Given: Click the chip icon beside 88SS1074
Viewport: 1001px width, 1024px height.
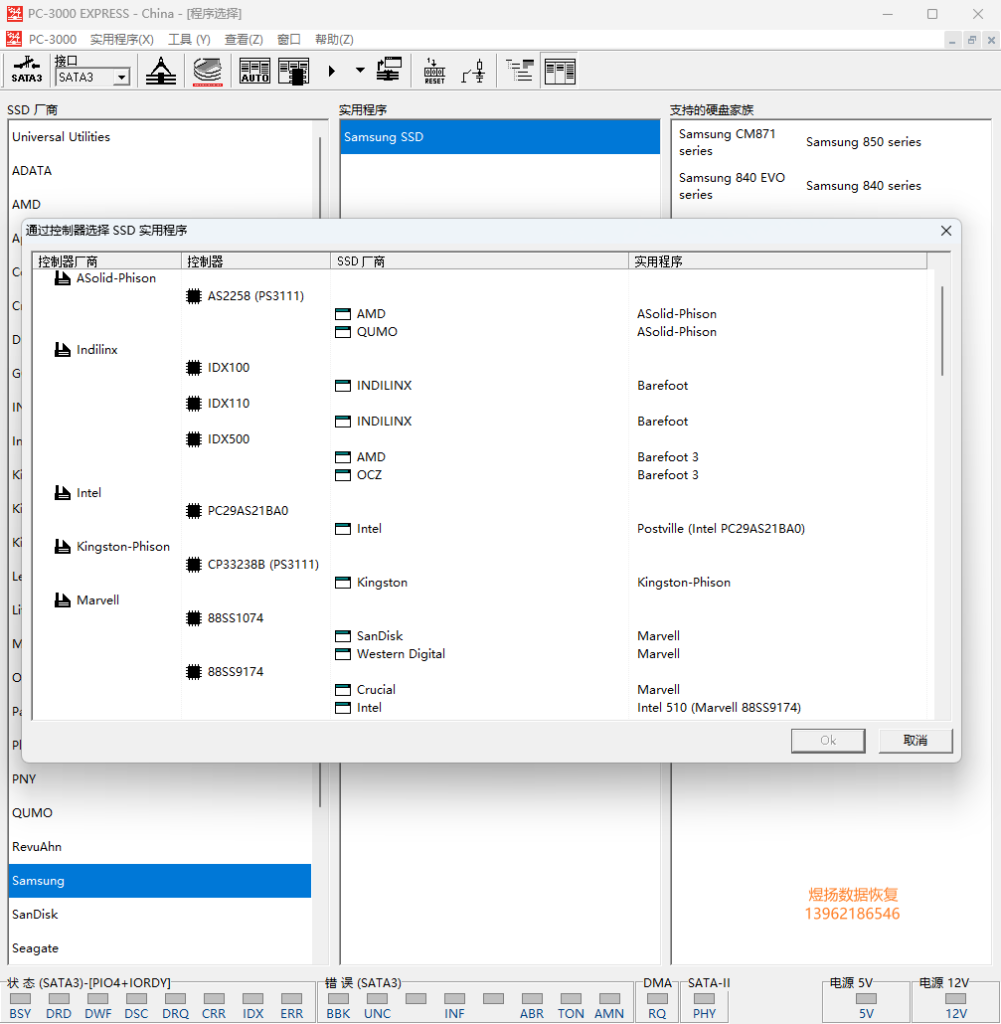Looking at the screenshot, I should pos(194,618).
